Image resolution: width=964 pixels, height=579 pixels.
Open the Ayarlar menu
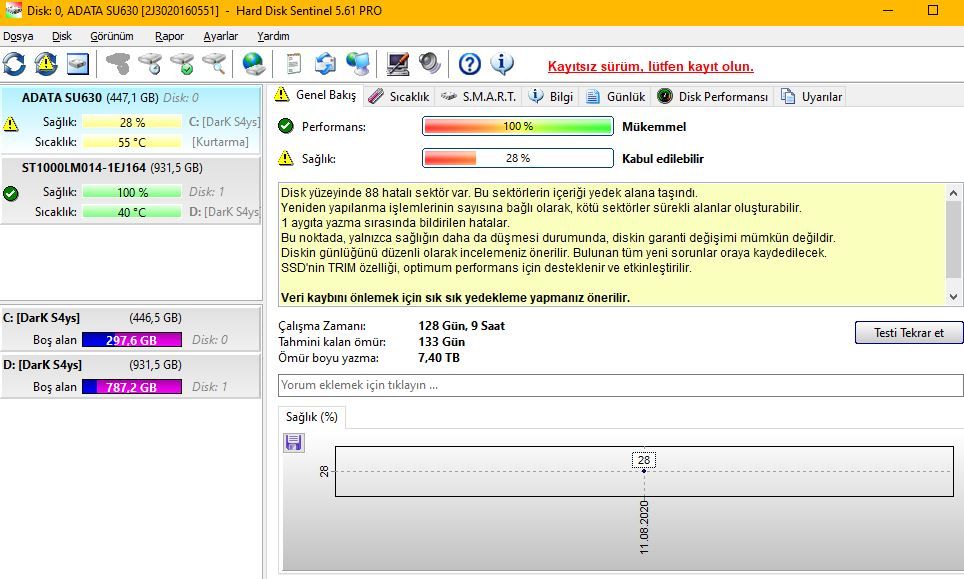tap(221, 36)
